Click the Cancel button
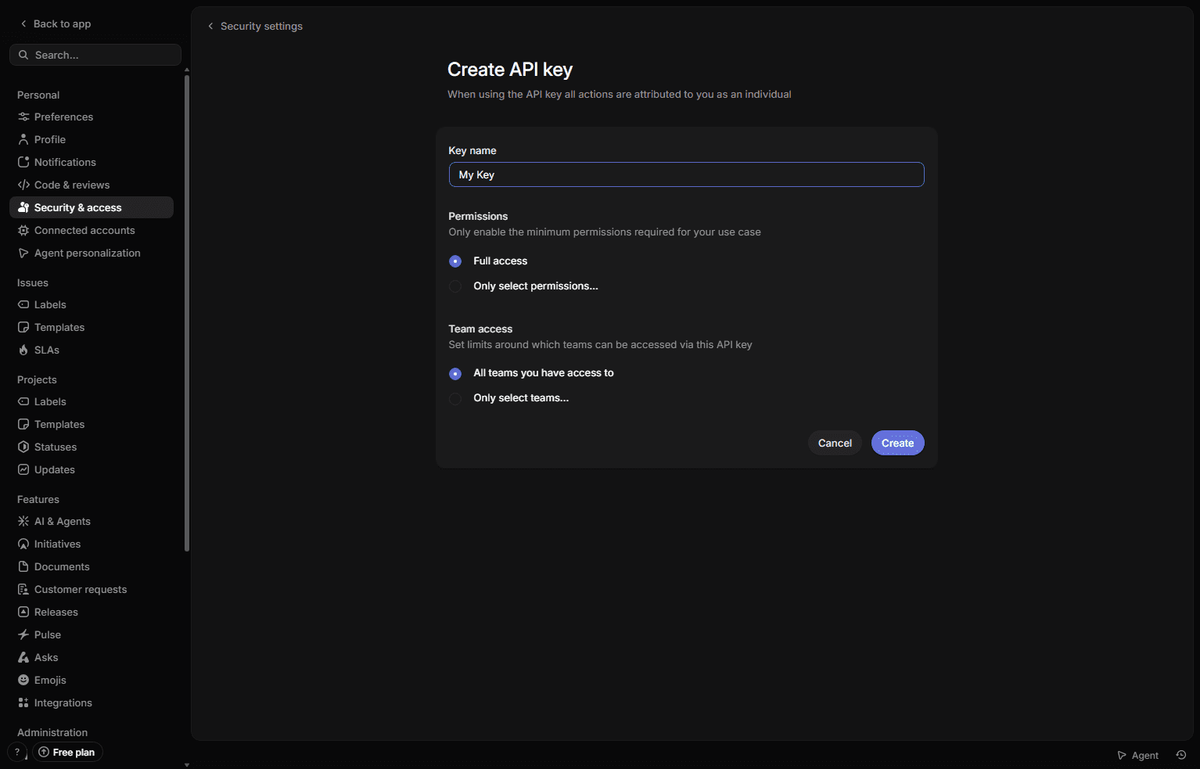This screenshot has height=769, width=1200. [835, 443]
